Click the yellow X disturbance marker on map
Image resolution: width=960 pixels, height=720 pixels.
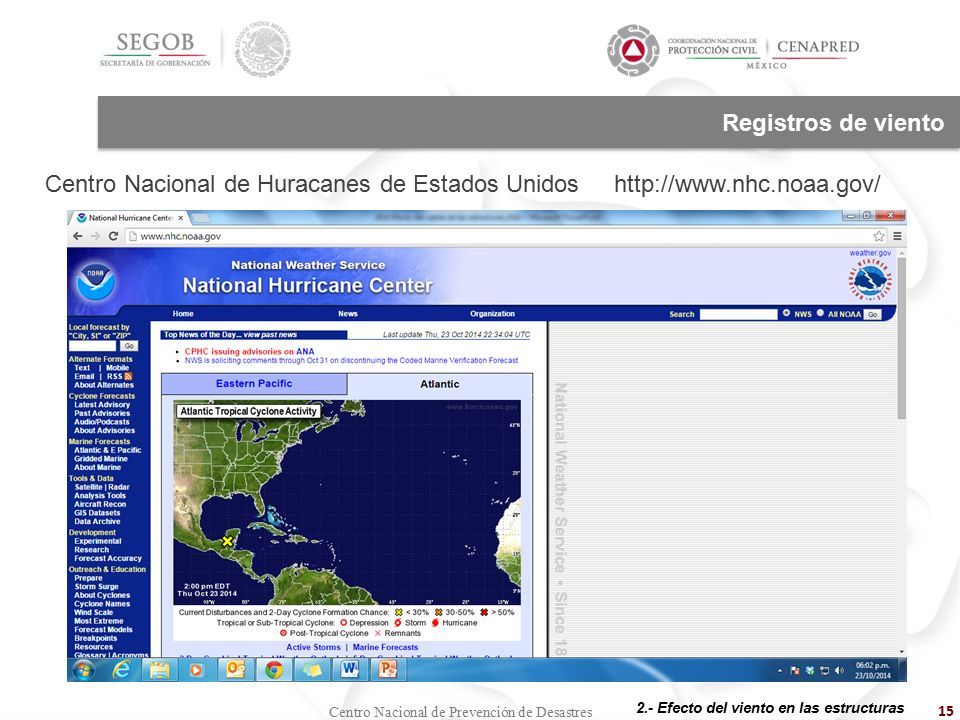[x=227, y=541]
